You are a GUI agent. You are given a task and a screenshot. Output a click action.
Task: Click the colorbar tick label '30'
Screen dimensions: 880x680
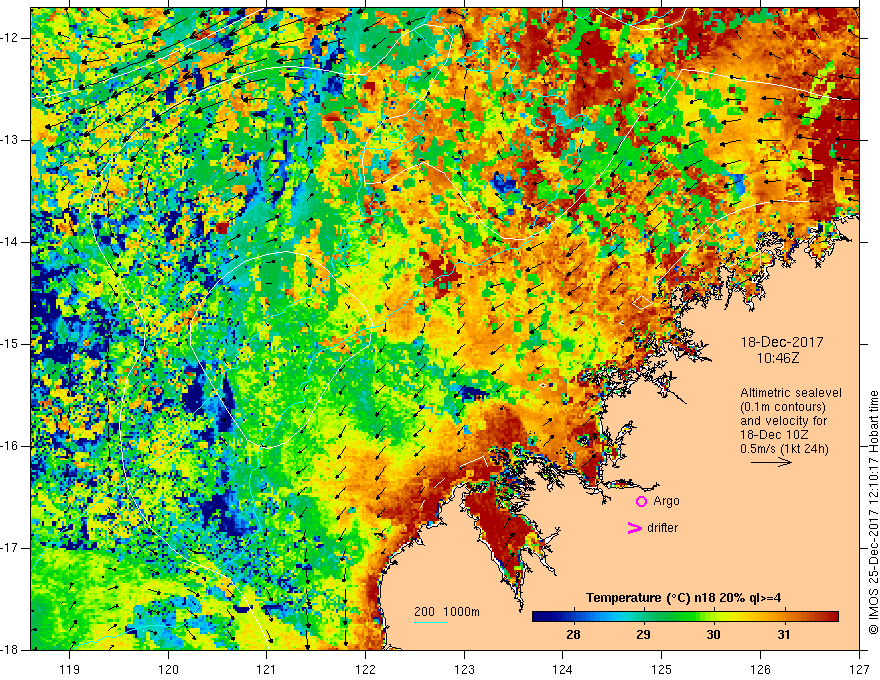[713, 635]
